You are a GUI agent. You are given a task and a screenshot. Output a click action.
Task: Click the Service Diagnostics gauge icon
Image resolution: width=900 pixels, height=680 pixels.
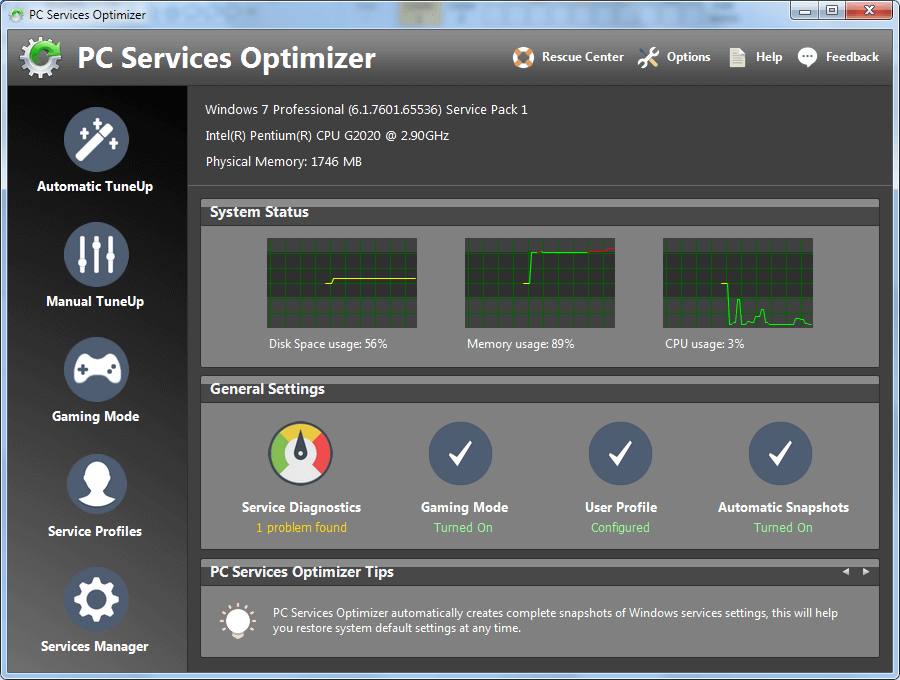pyautogui.click(x=301, y=453)
